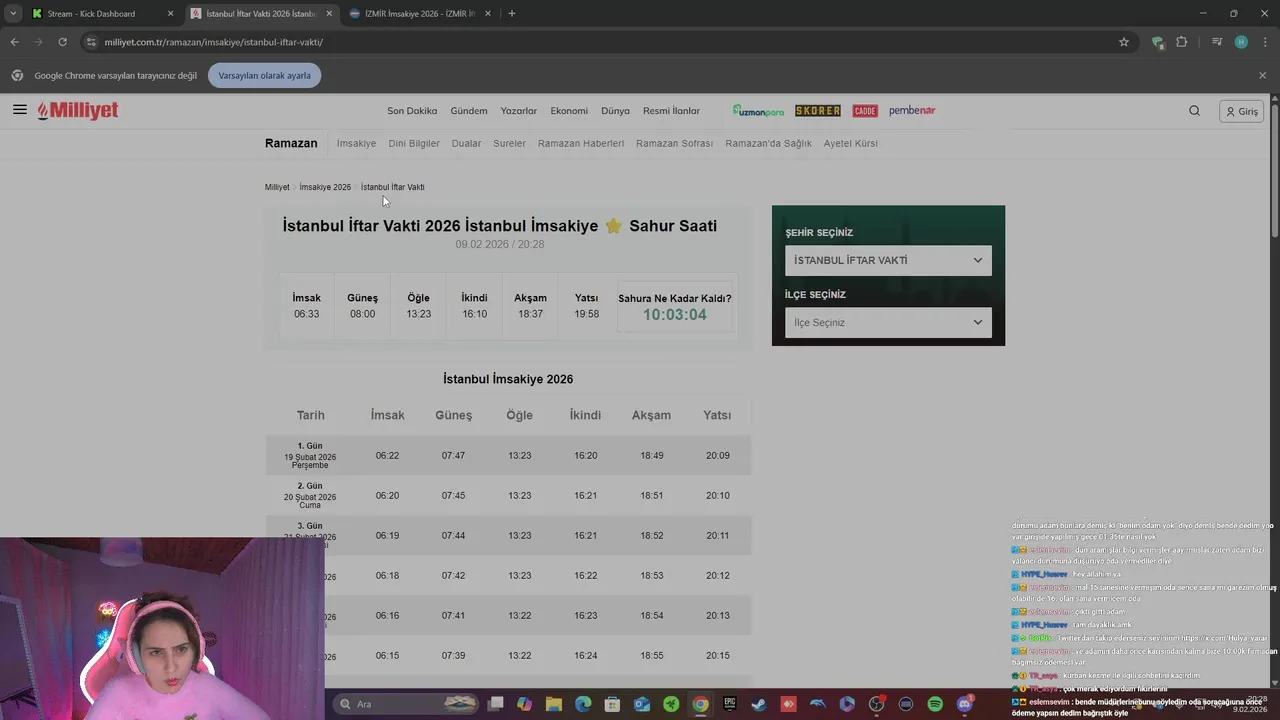Close the İstanbul İftar Vakti tab
Viewport: 1280px width, 720px height.
pos(329,13)
